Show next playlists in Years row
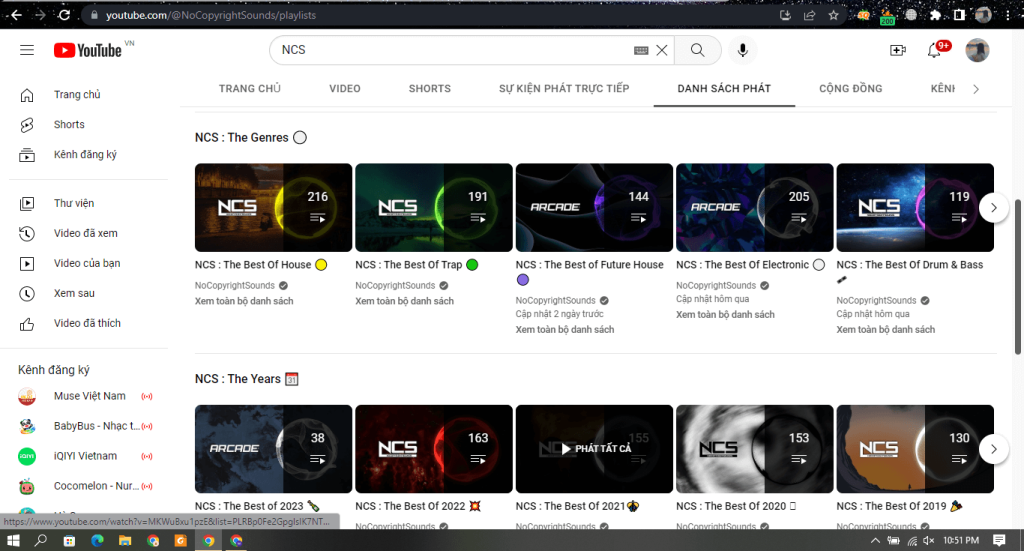The image size is (1024, 551). [x=993, y=449]
